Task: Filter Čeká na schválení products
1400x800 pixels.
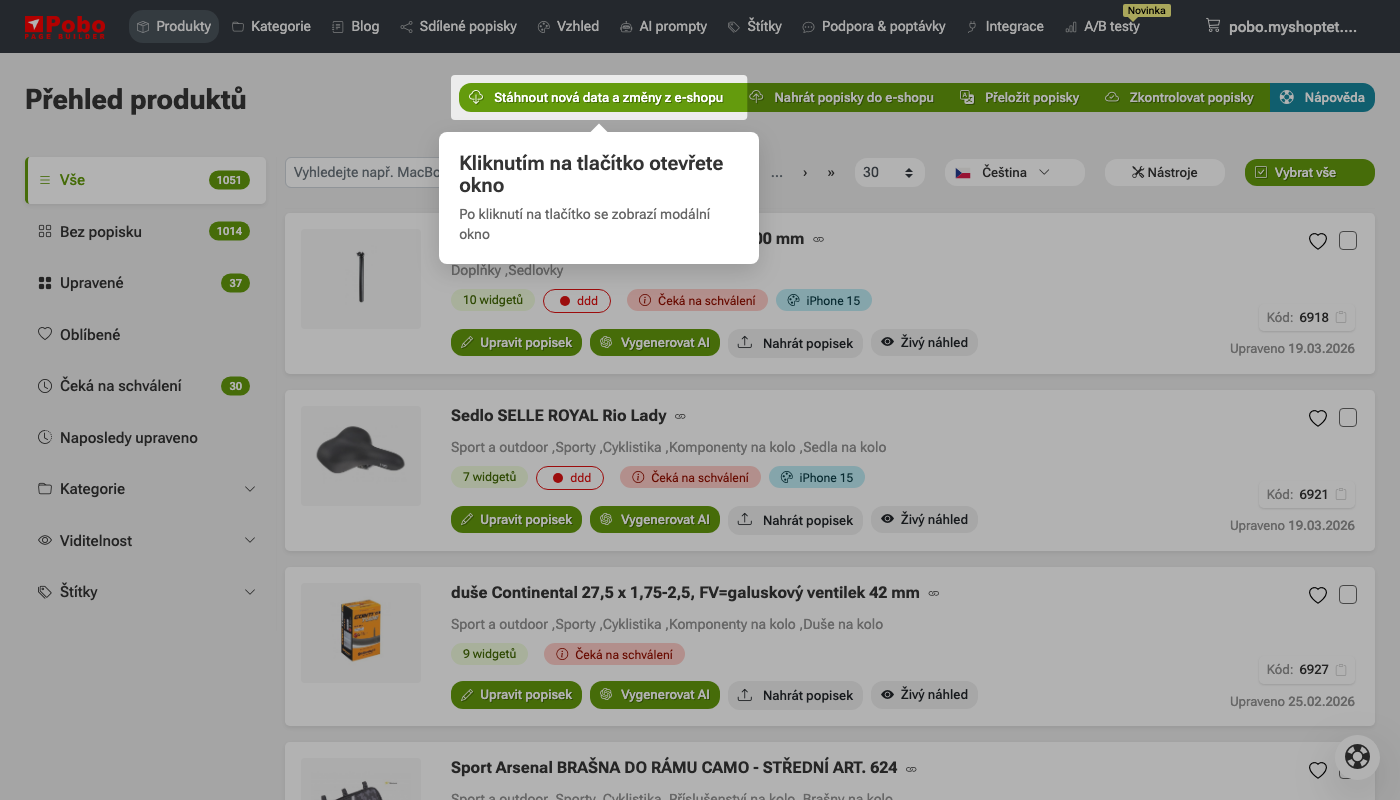Action: (146, 386)
